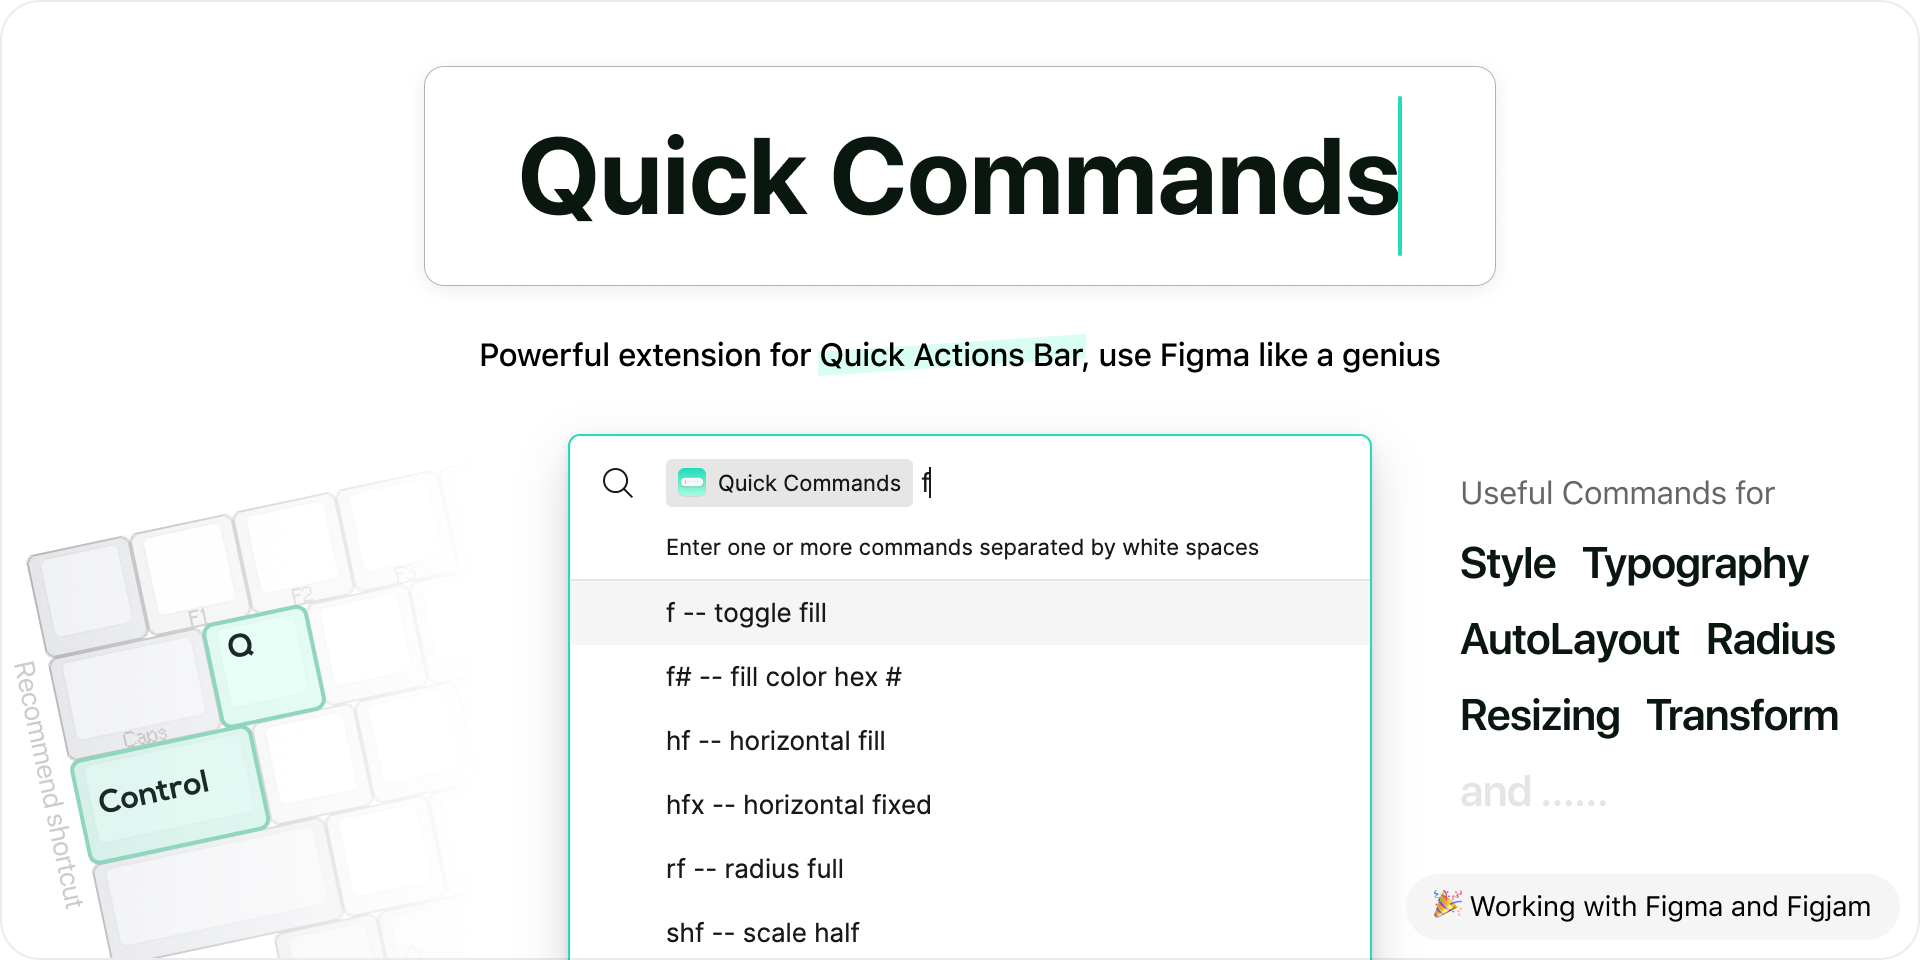The image size is (1920, 960).
Task: Click the Quick Commands plugin icon
Action: coord(692,483)
